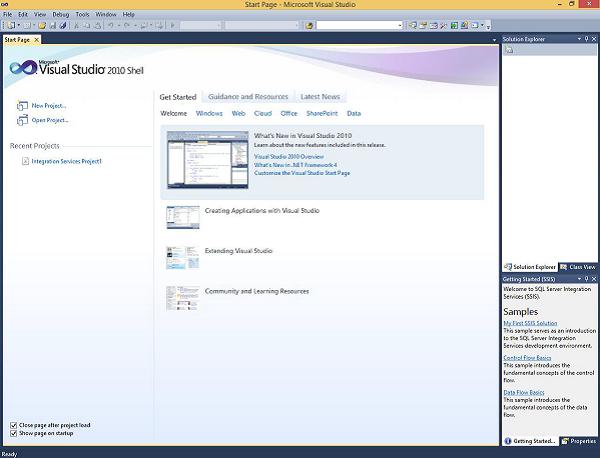600x458 pixels.
Task: Open the Visual Studio 2010 Overview link
Action: (x=288, y=157)
